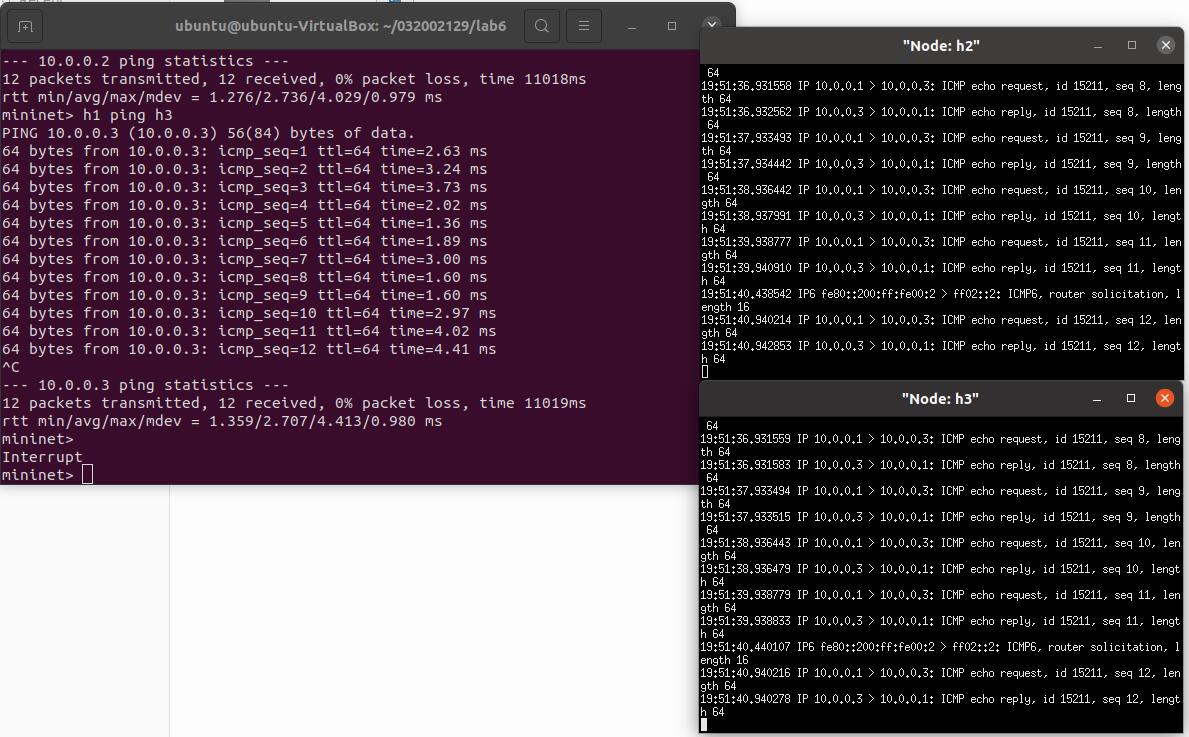Click h3 echo reply line 19:51:39.938833
The height and width of the screenshot is (737, 1189).
point(940,627)
